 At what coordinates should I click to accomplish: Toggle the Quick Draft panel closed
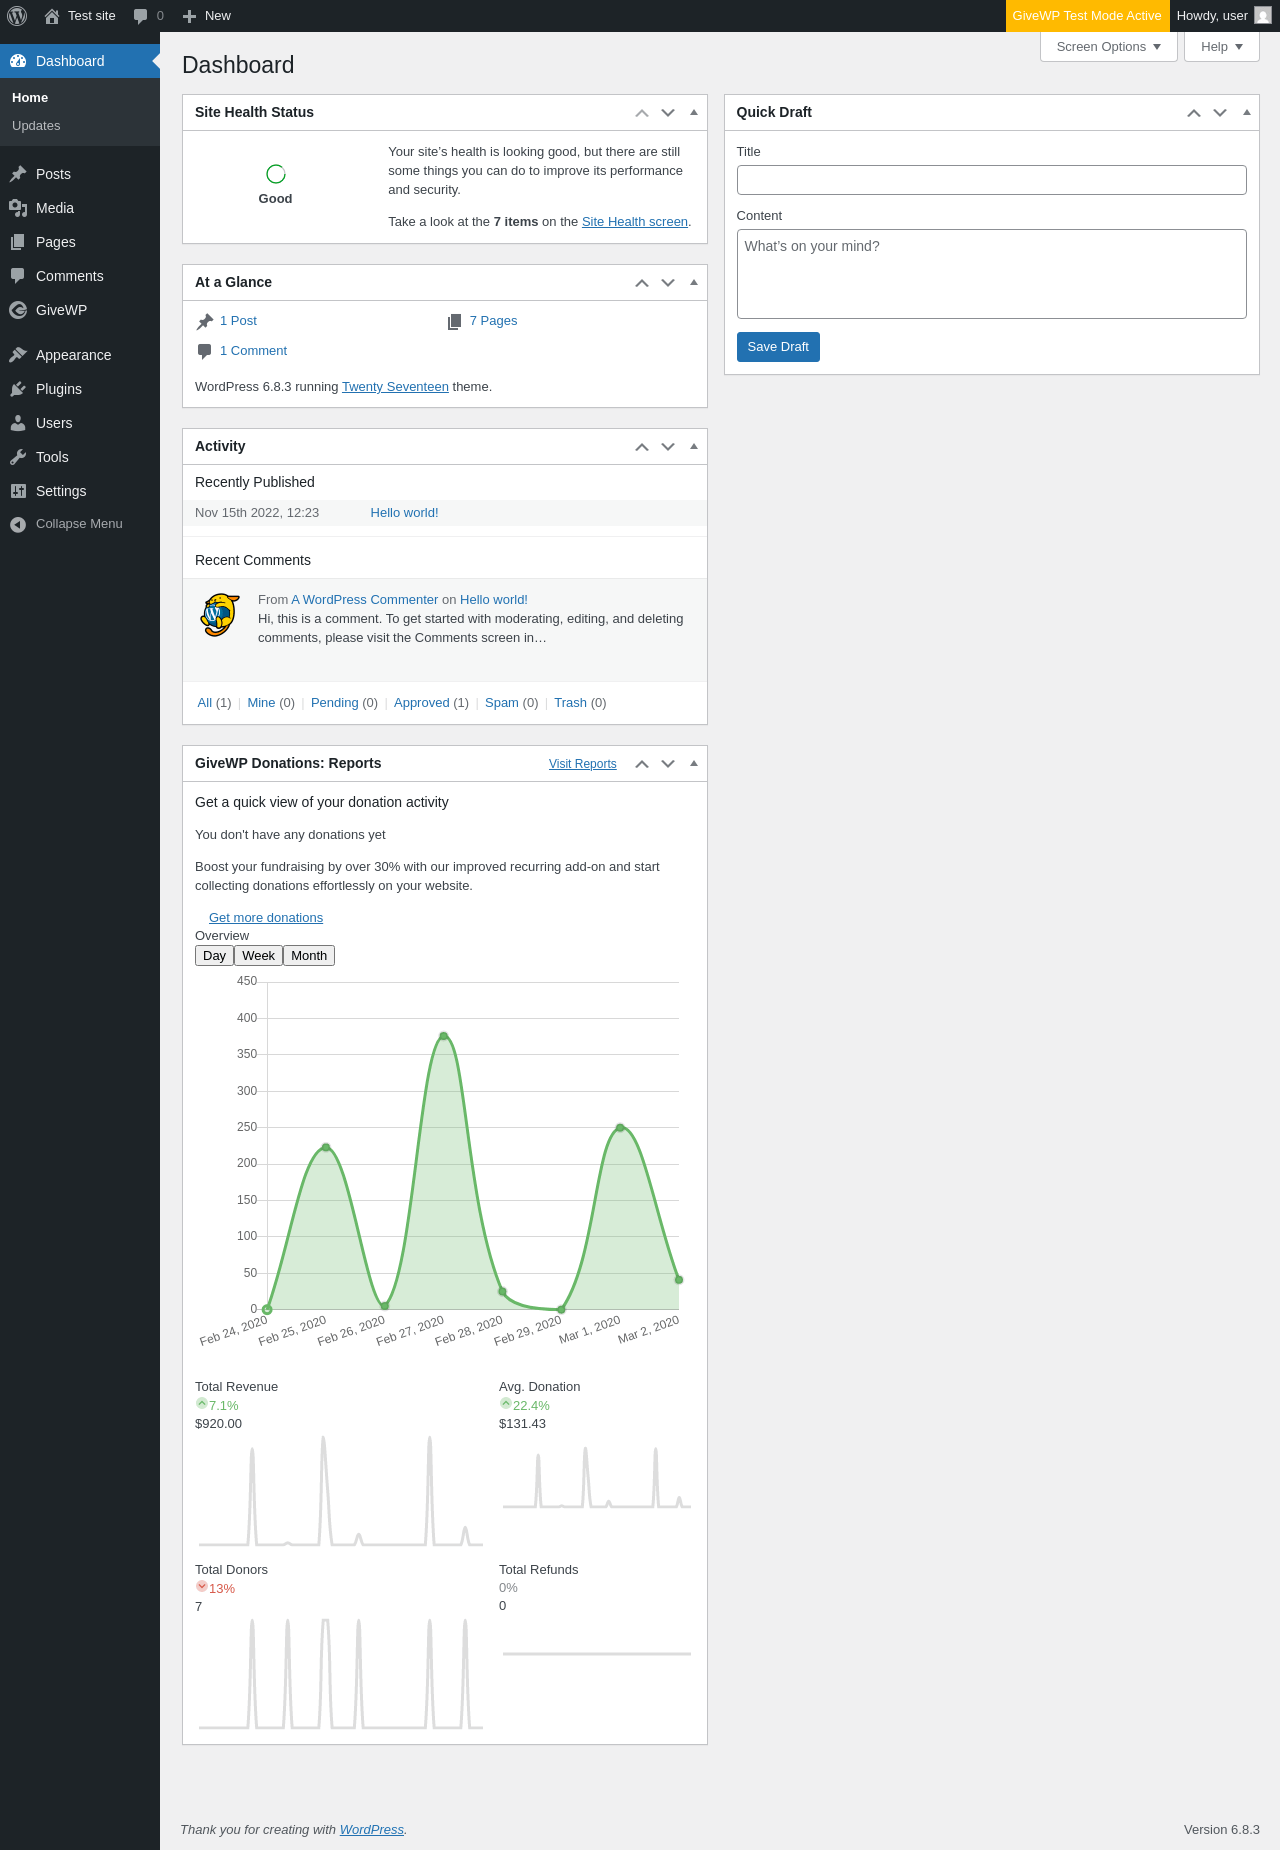pos(1246,112)
